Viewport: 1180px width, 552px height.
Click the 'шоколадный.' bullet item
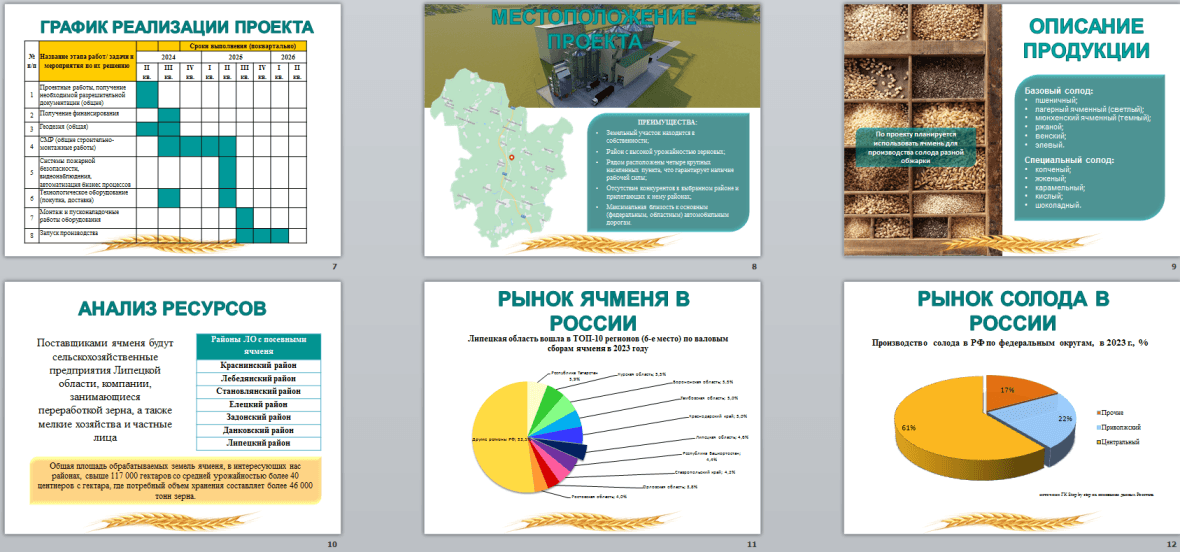(1058, 205)
